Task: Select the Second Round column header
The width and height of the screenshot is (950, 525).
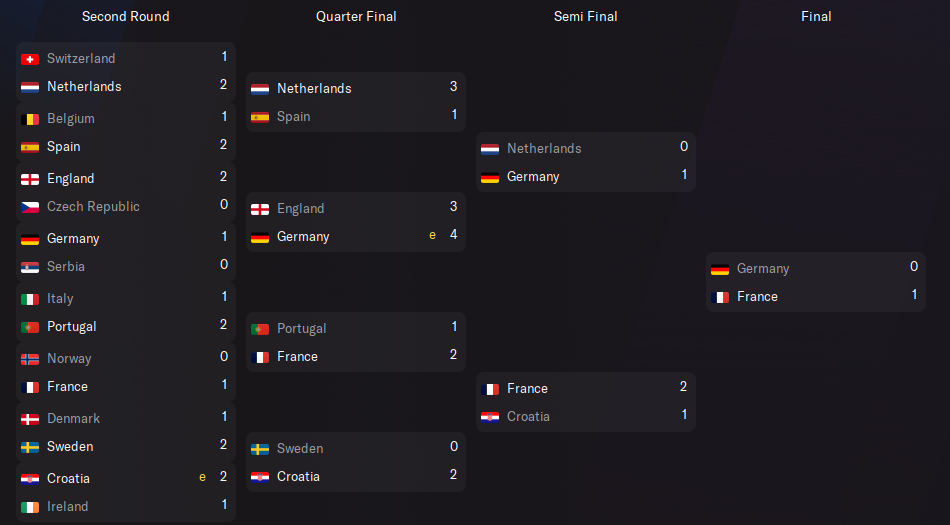Action: click(125, 16)
